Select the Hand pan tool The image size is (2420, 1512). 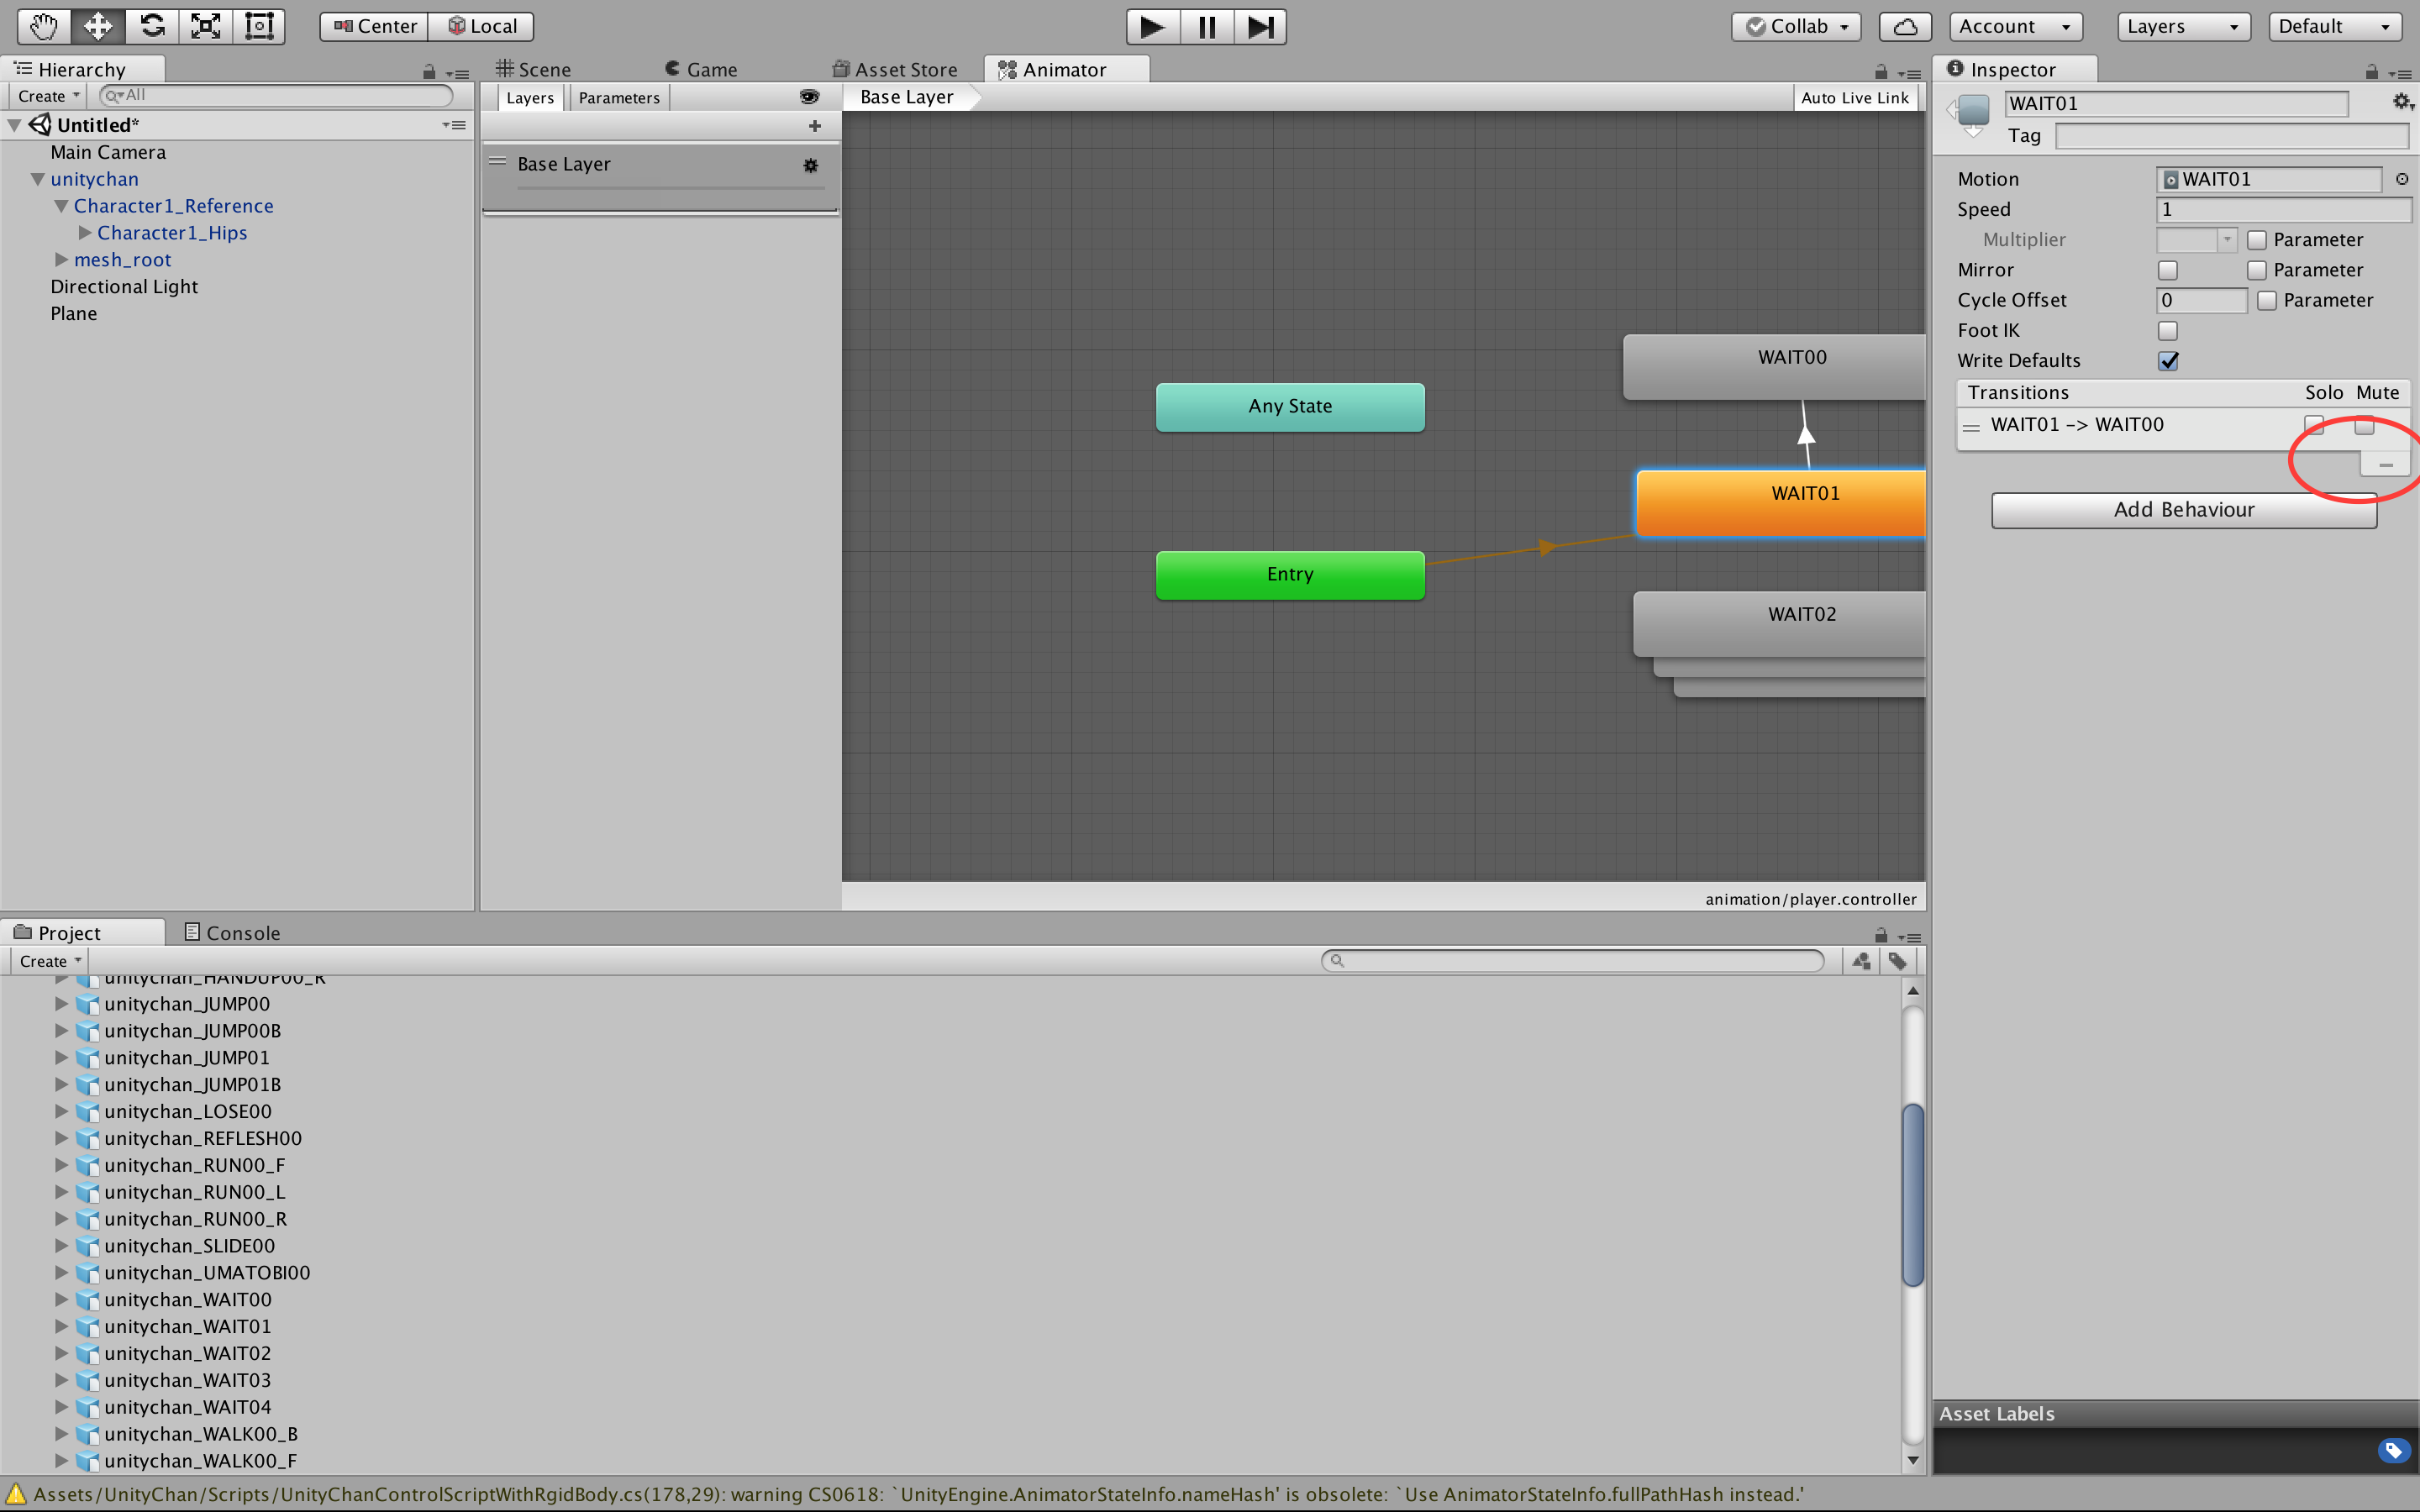pos(43,26)
